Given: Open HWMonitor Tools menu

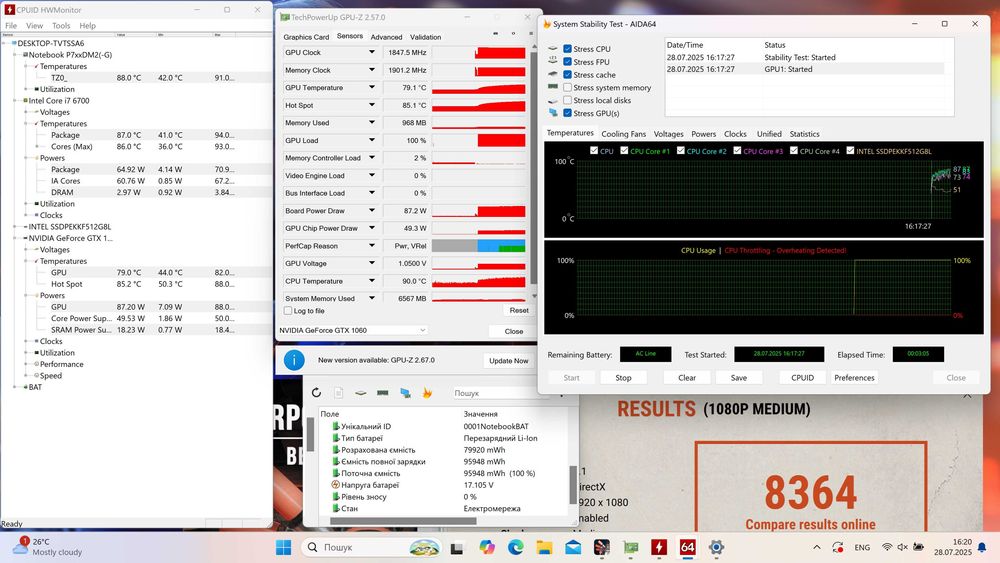Looking at the screenshot, I should [x=61, y=26].
